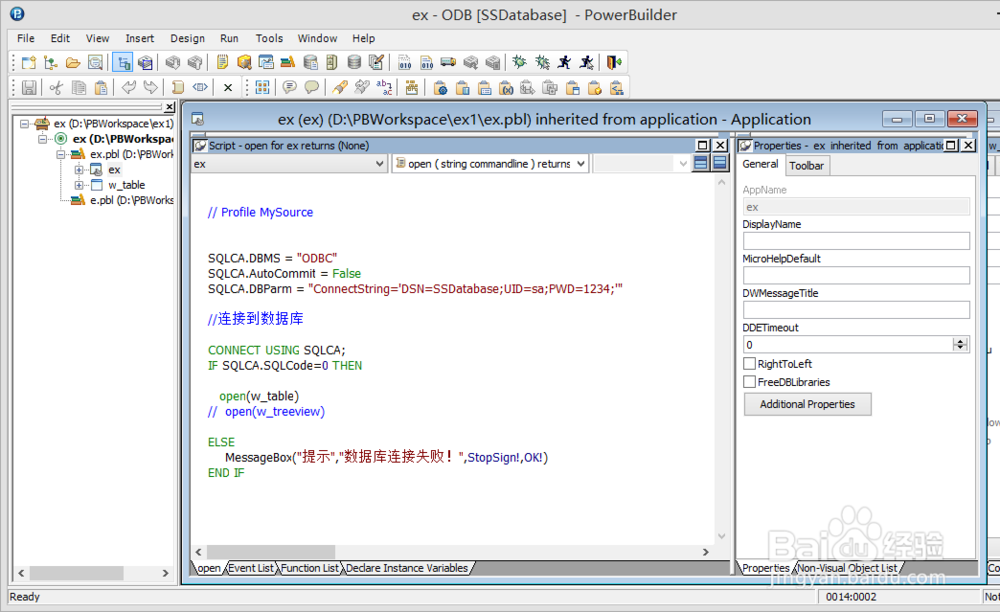Open the To-Do List notepad icon
Image resolution: width=1000 pixels, height=612 pixels.
coord(222,62)
